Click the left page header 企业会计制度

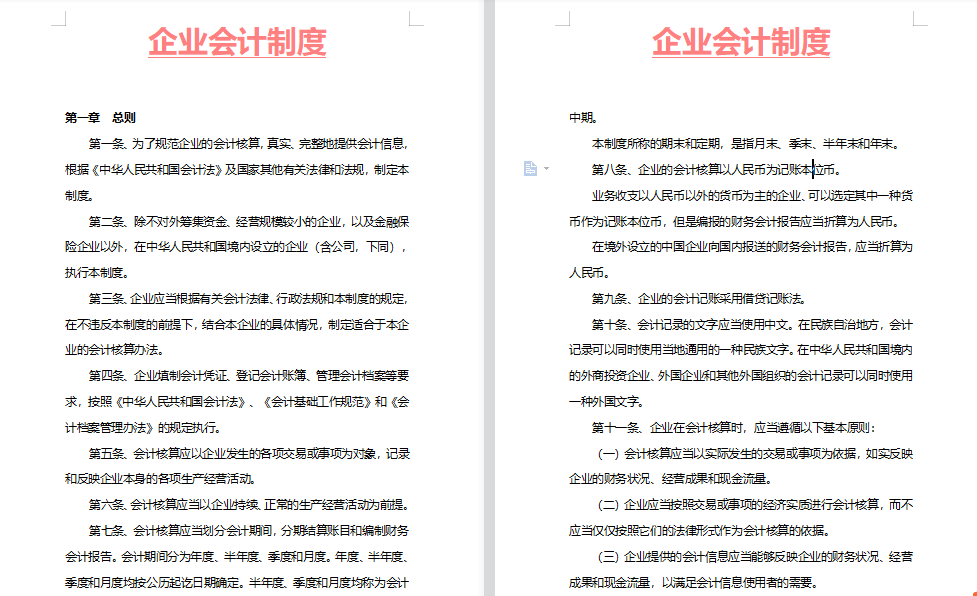coord(237,42)
